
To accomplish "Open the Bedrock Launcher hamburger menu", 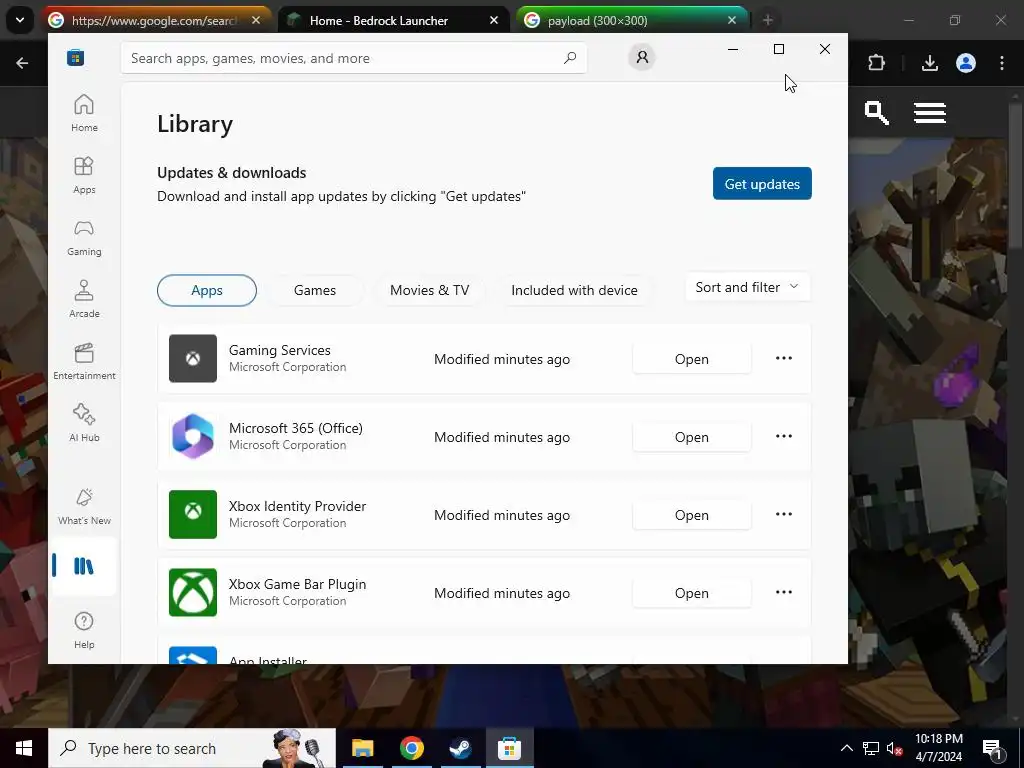I will pos(930,112).
